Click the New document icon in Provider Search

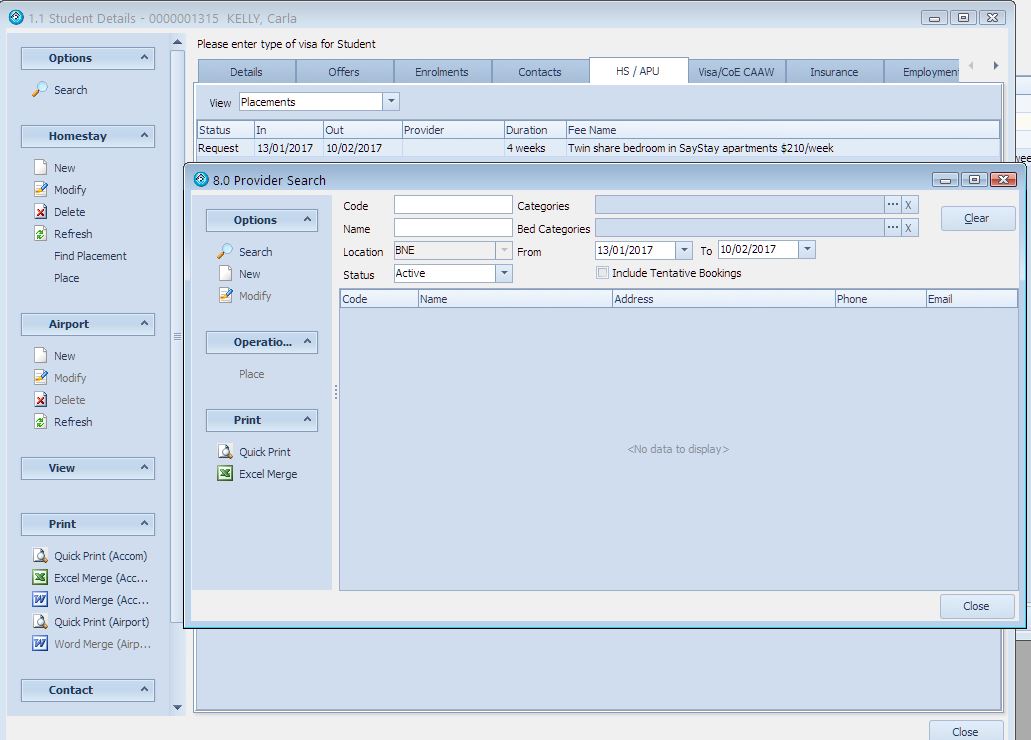pos(226,274)
